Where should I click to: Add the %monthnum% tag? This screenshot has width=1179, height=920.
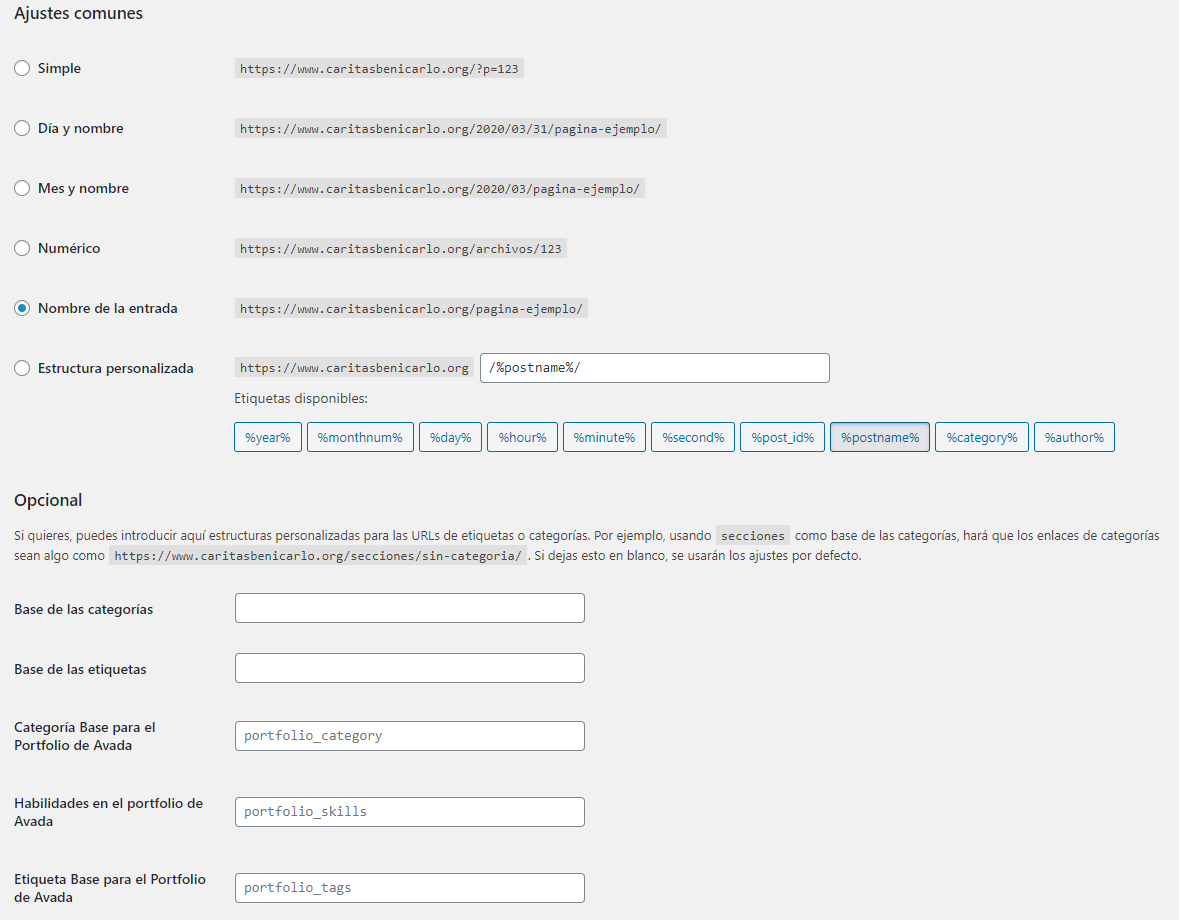coord(360,437)
